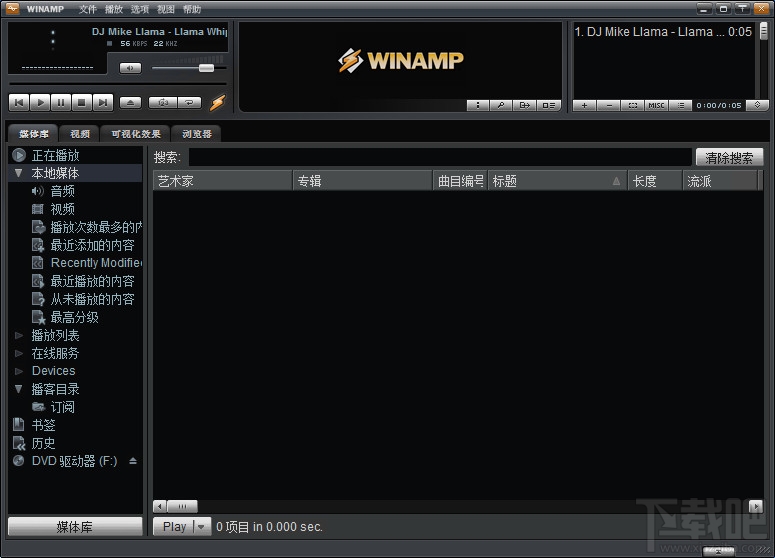This screenshot has height=558, width=775.
Task: Sort by the 标题 column header
Action: [x=557, y=181]
